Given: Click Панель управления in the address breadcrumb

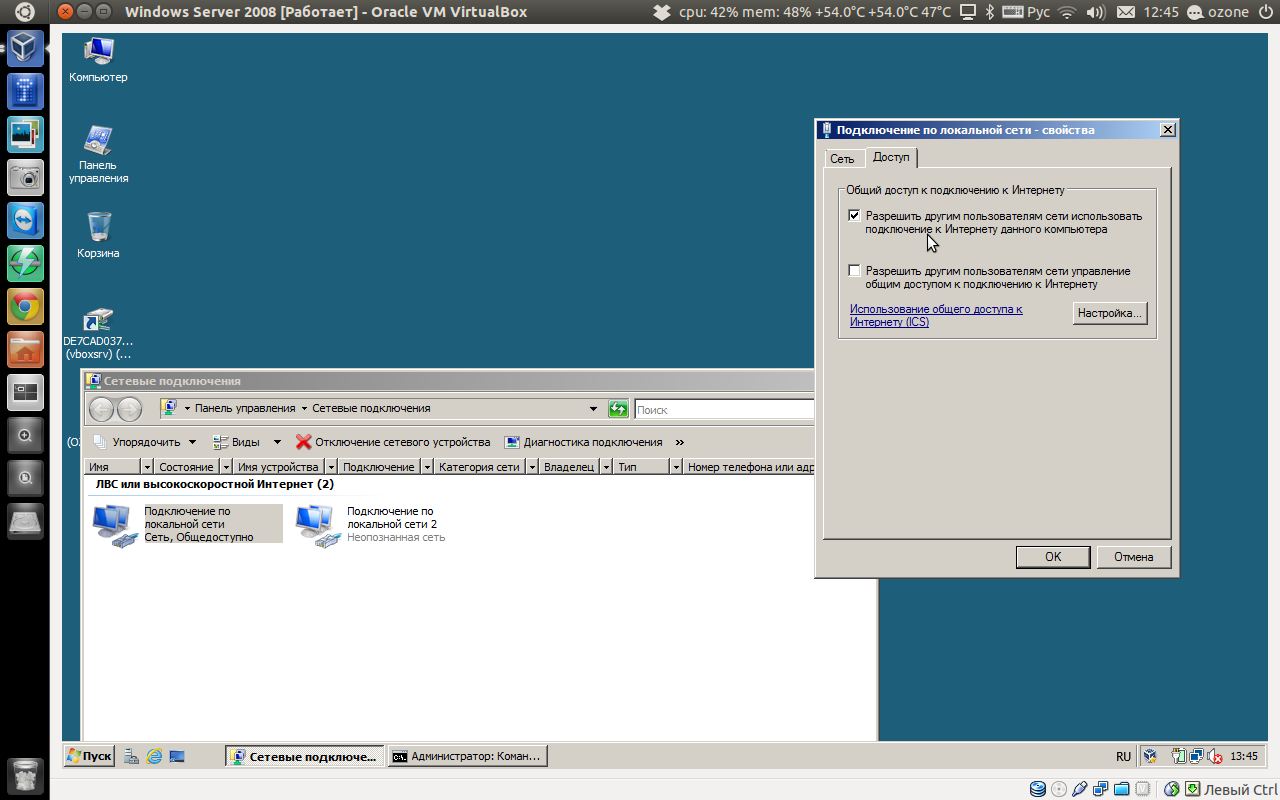Looking at the screenshot, I should (x=245, y=408).
